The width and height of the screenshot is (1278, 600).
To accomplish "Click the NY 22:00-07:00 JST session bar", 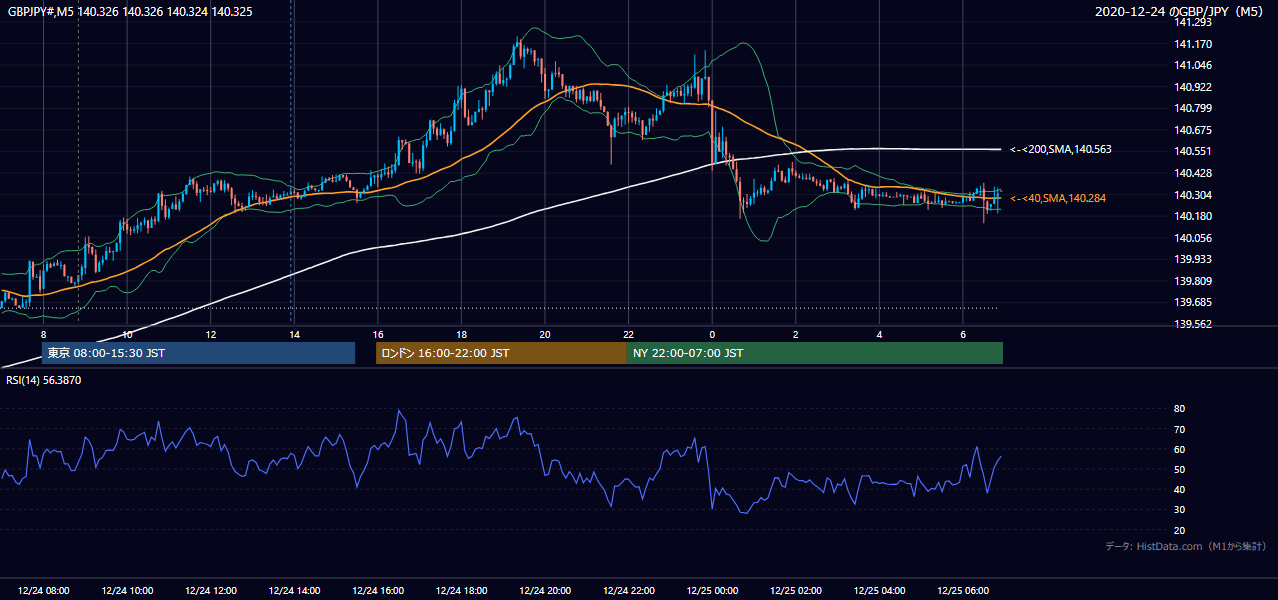I will [815, 353].
